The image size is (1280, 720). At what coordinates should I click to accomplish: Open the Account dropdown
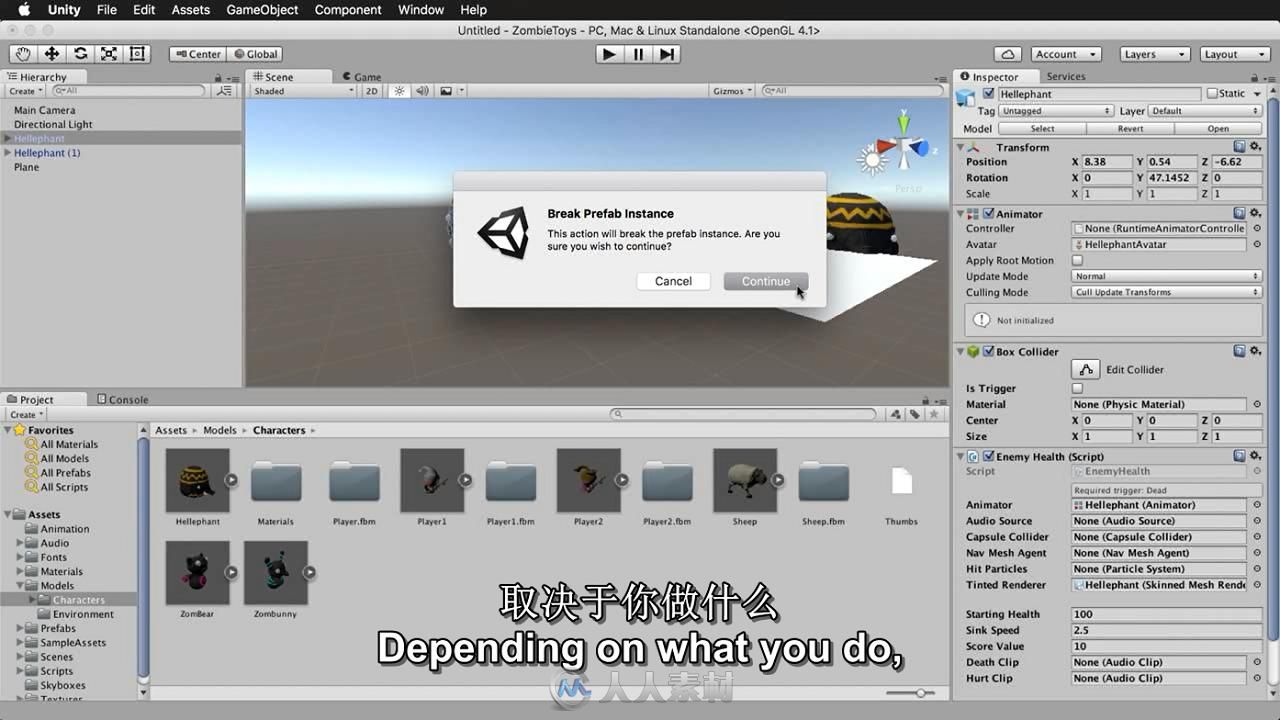[1064, 54]
